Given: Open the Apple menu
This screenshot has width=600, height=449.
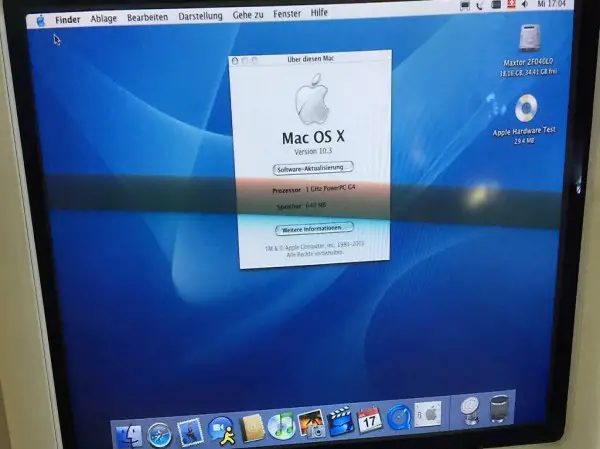Looking at the screenshot, I should pos(40,19).
